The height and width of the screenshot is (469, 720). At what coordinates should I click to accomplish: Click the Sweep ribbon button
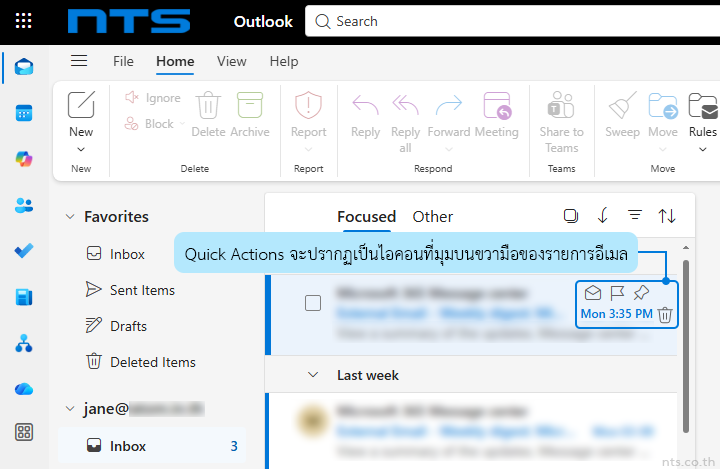[x=622, y=114]
